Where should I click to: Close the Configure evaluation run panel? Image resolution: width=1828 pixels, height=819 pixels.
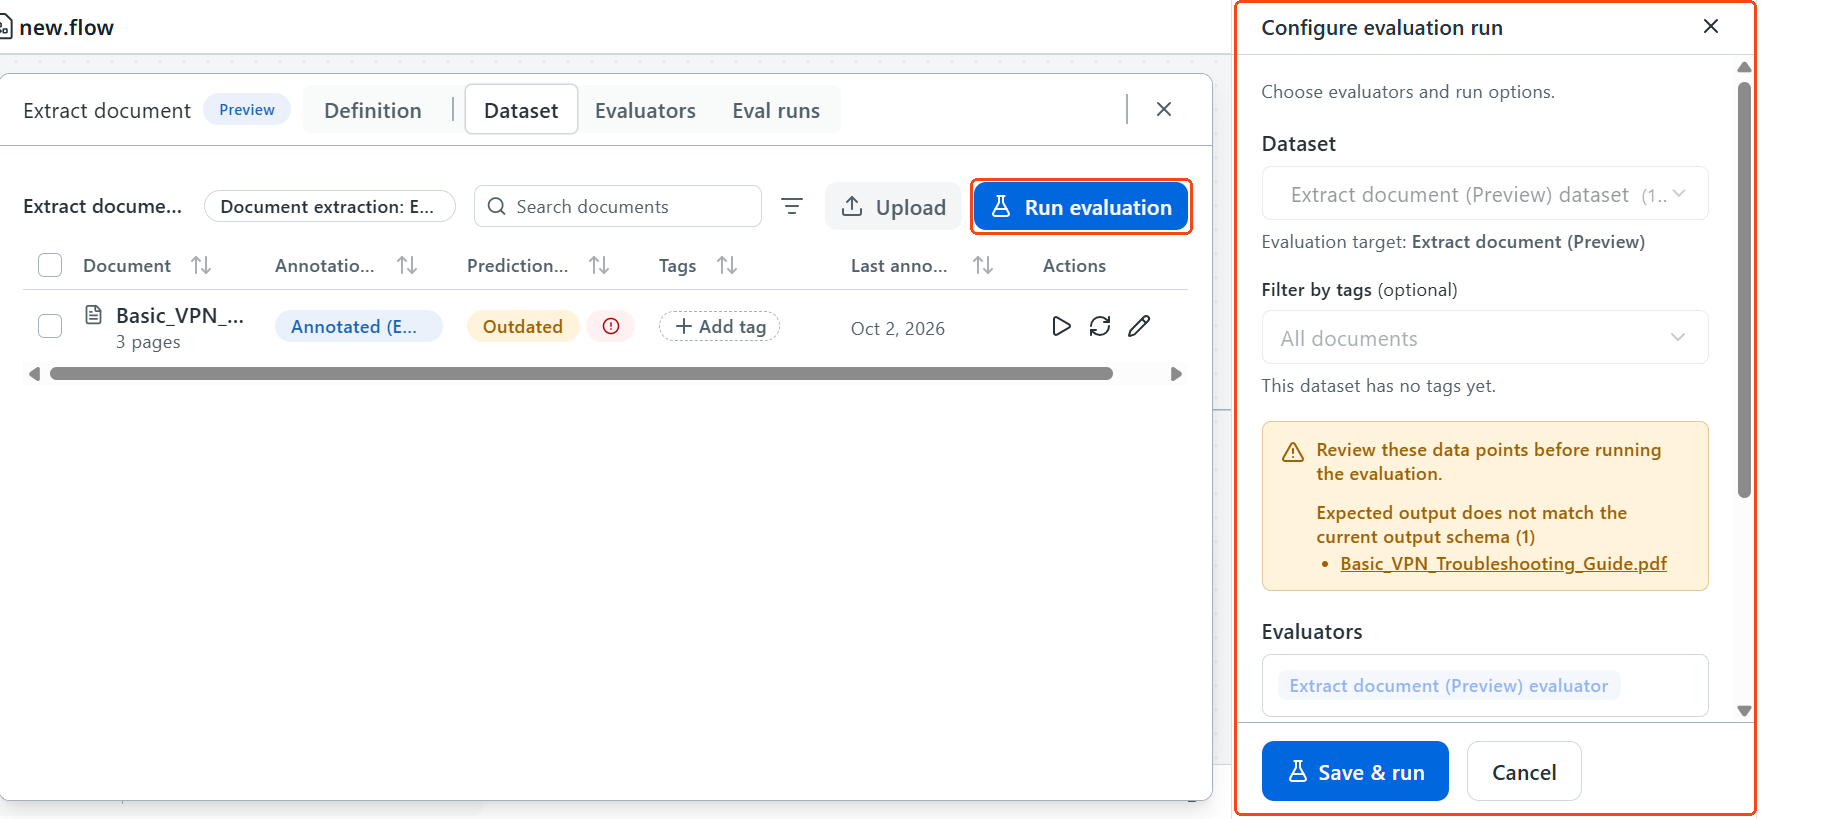coord(1711,26)
